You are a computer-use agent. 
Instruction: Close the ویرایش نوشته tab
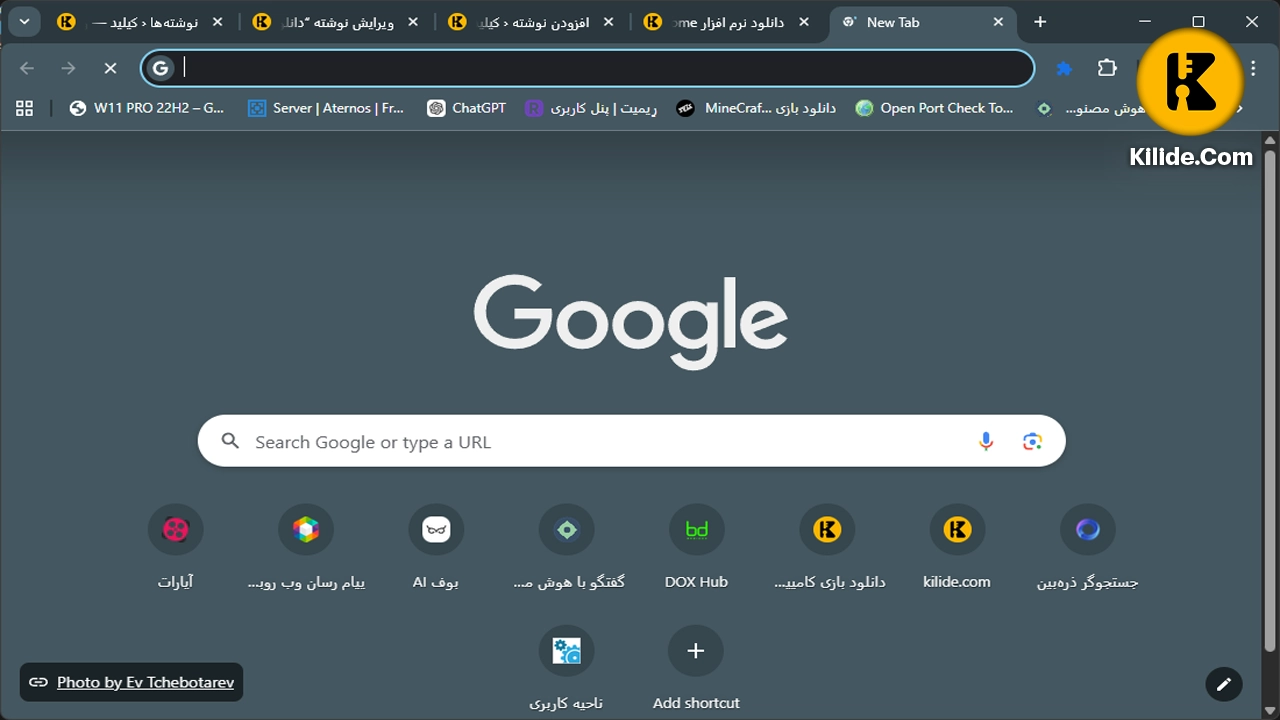(x=413, y=22)
